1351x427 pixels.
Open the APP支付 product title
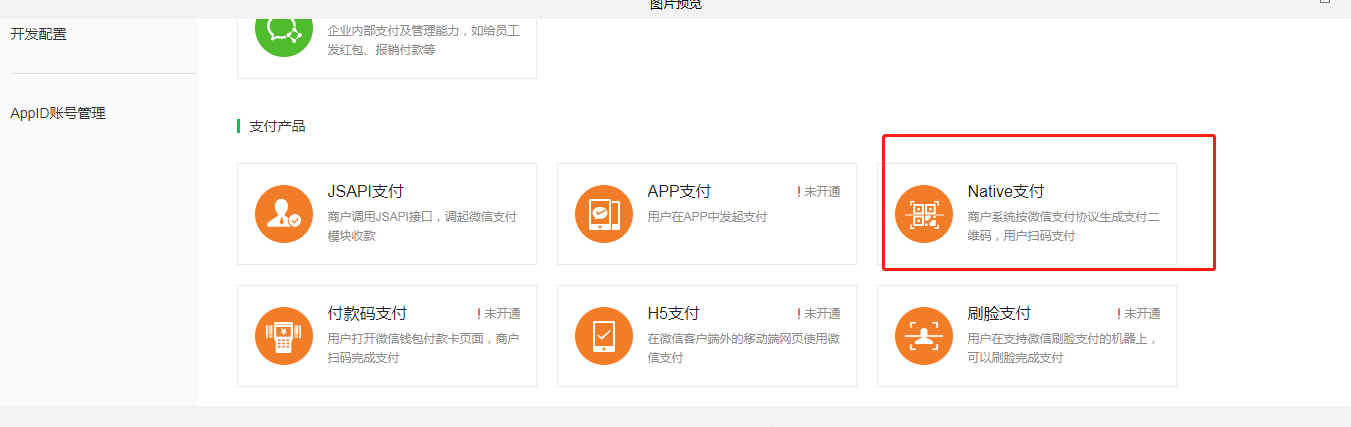tap(679, 191)
